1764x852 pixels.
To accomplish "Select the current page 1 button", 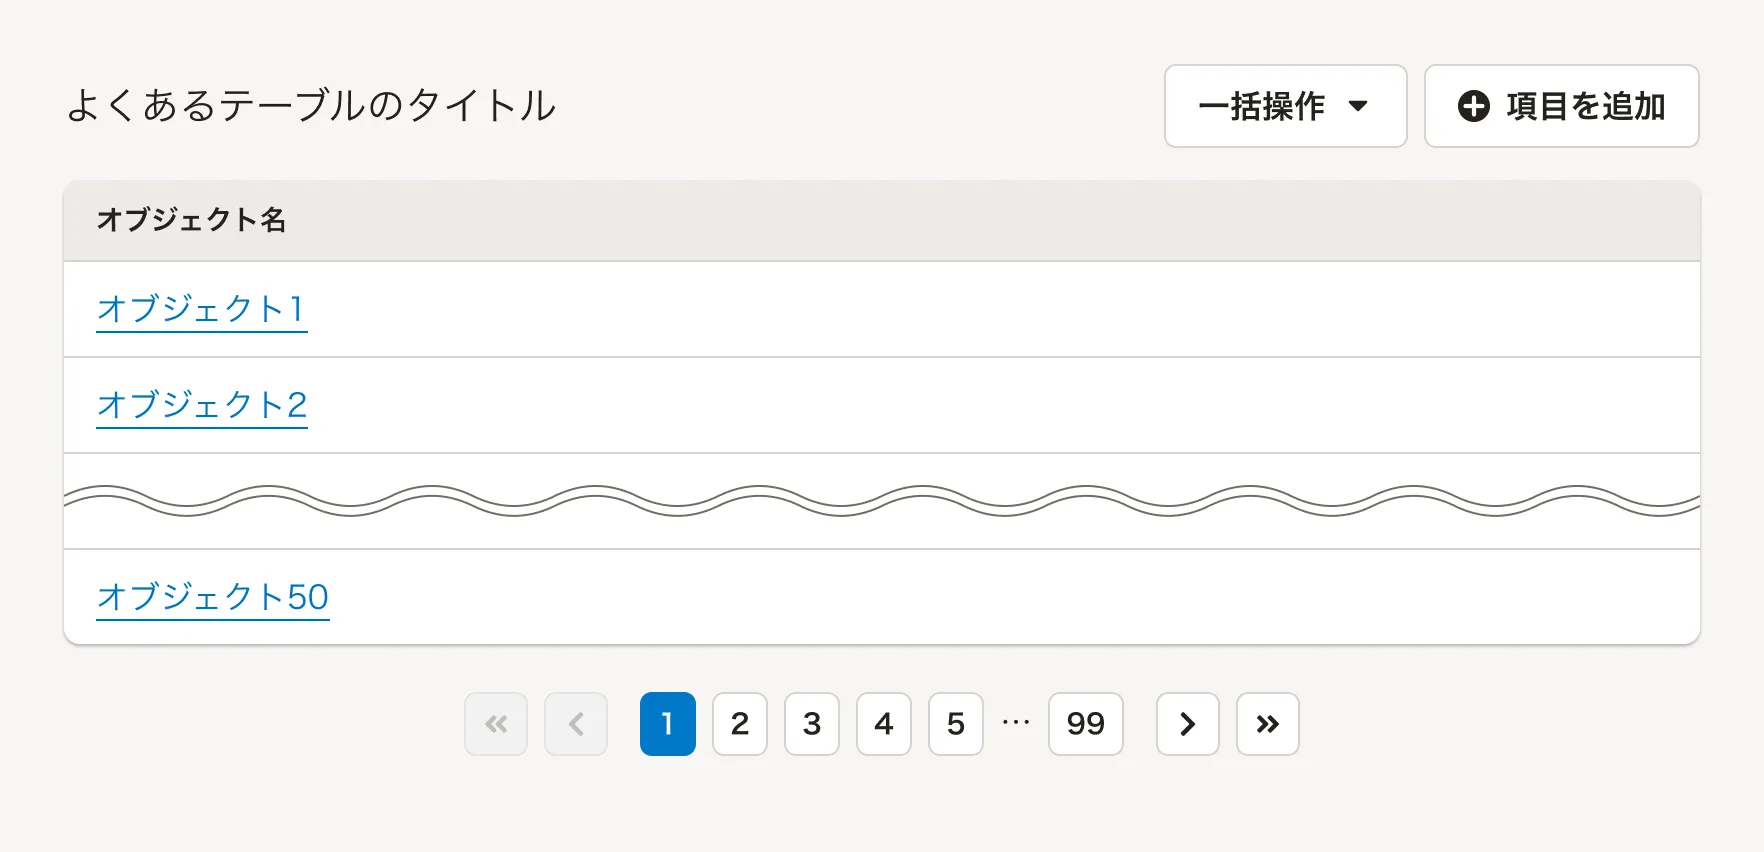I will (x=667, y=724).
